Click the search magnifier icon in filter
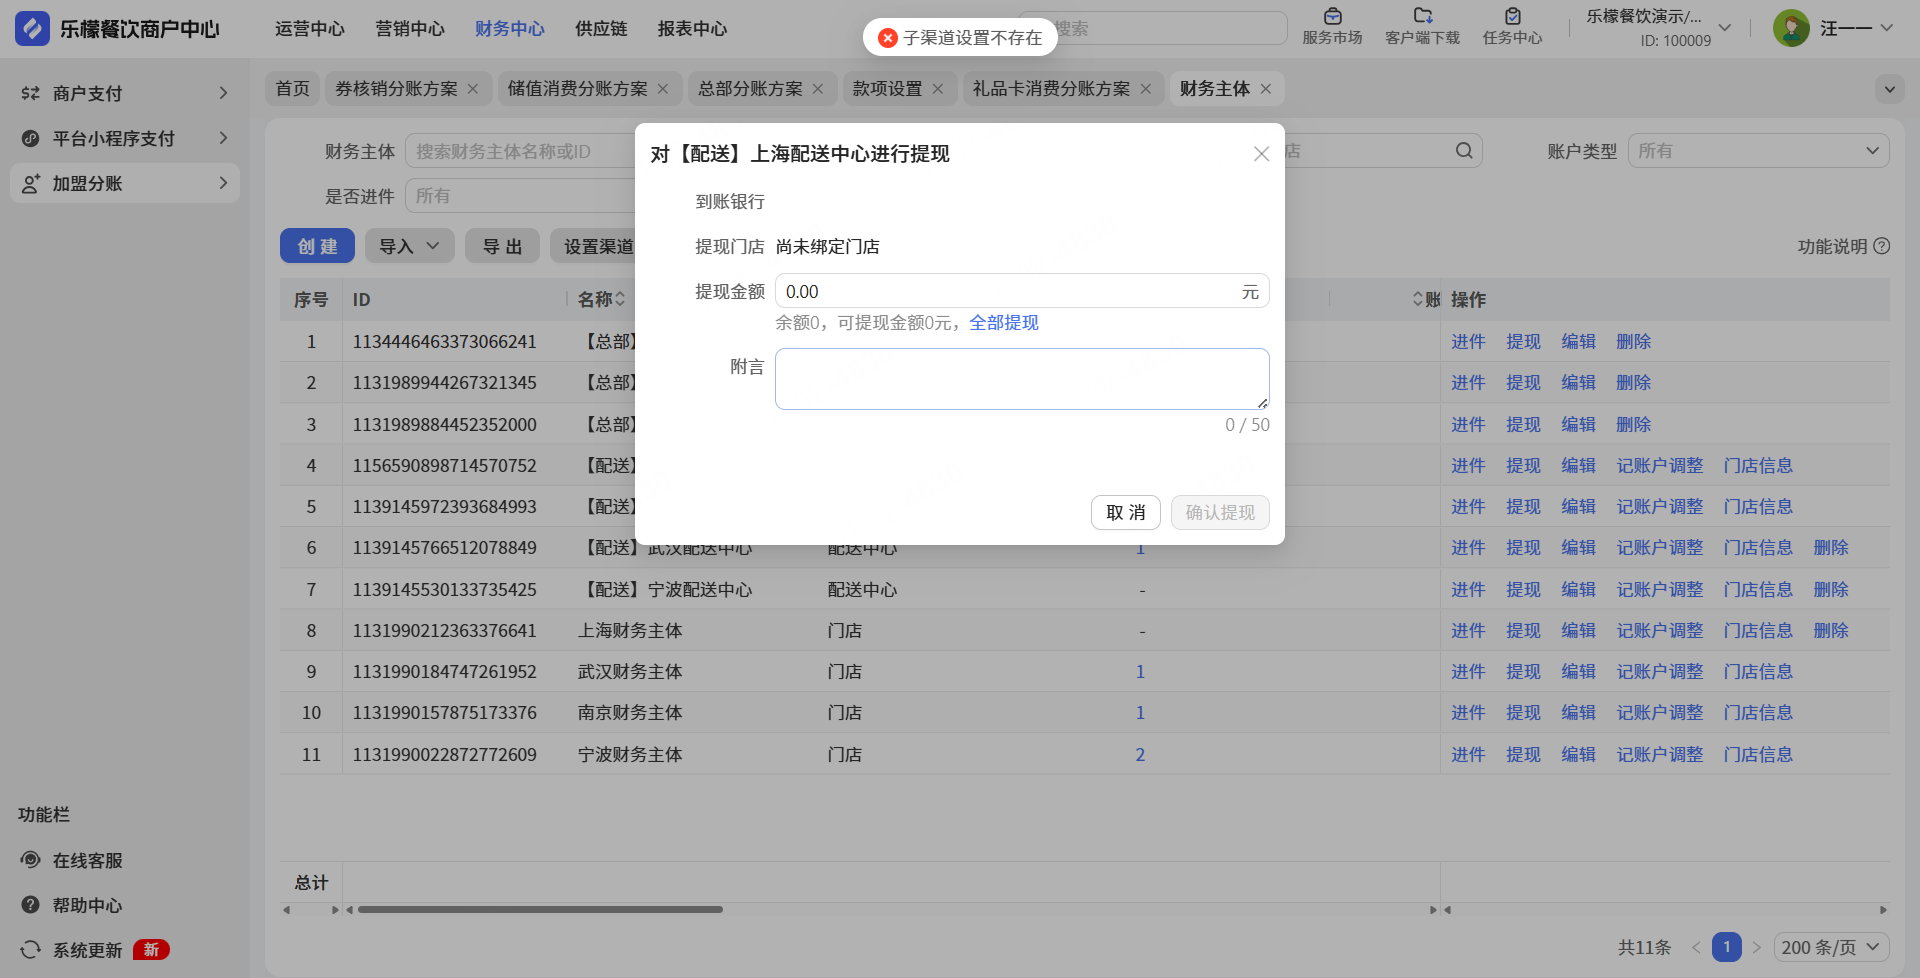This screenshot has height=978, width=1920. (x=1464, y=151)
